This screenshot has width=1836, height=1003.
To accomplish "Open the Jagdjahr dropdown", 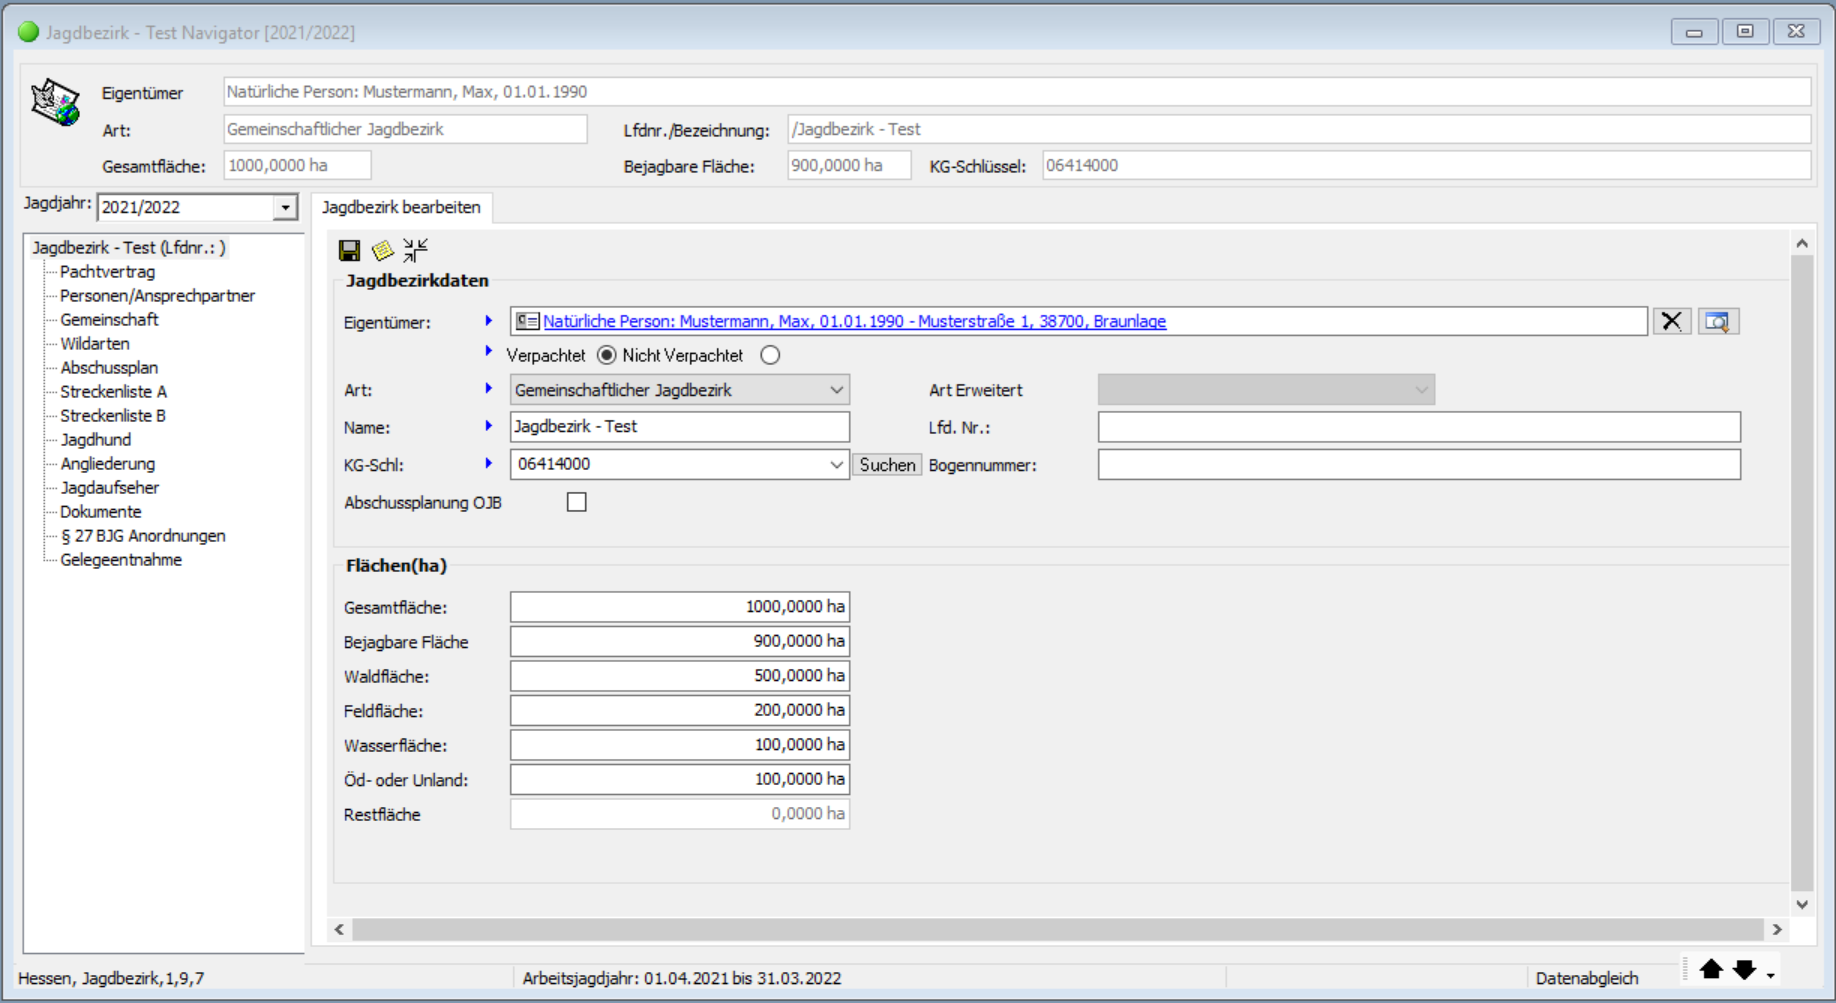I will coord(285,207).
